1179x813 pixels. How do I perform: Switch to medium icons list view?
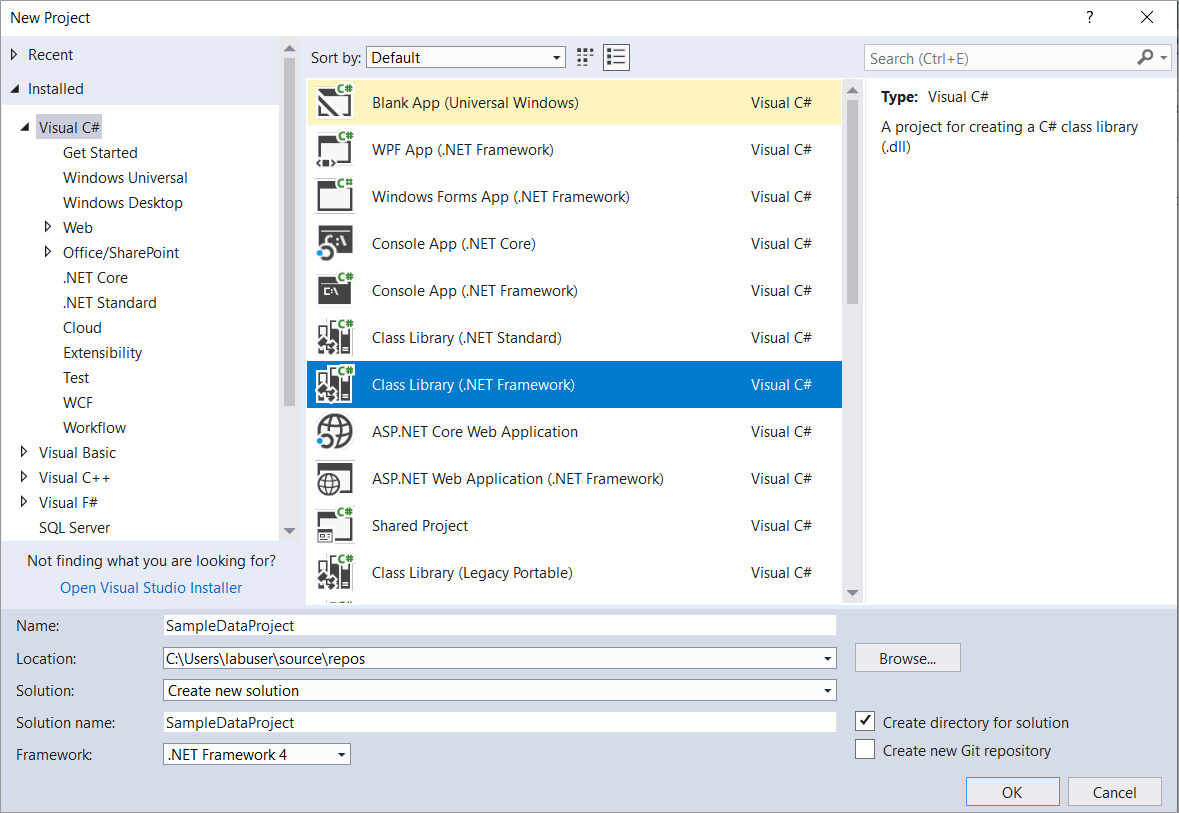[616, 58]
